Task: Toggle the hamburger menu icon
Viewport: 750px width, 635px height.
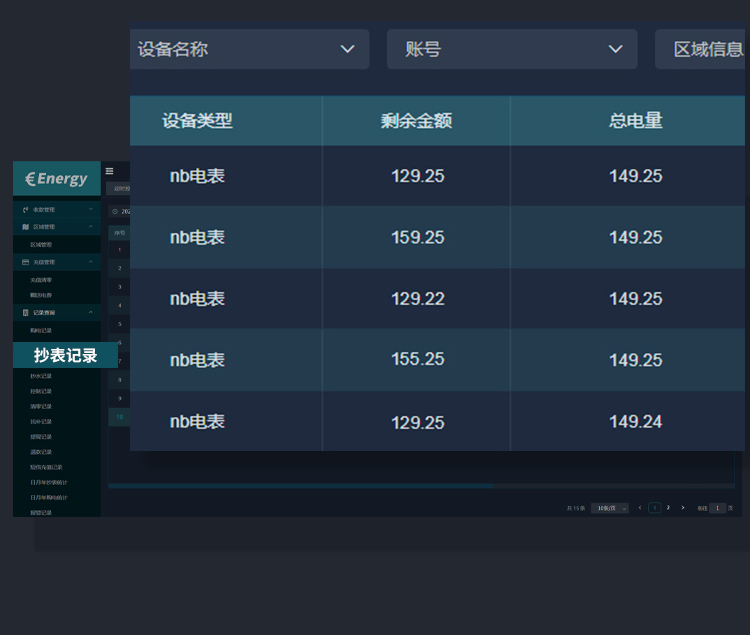Action: pyautogui.click(x=110, y=171)
